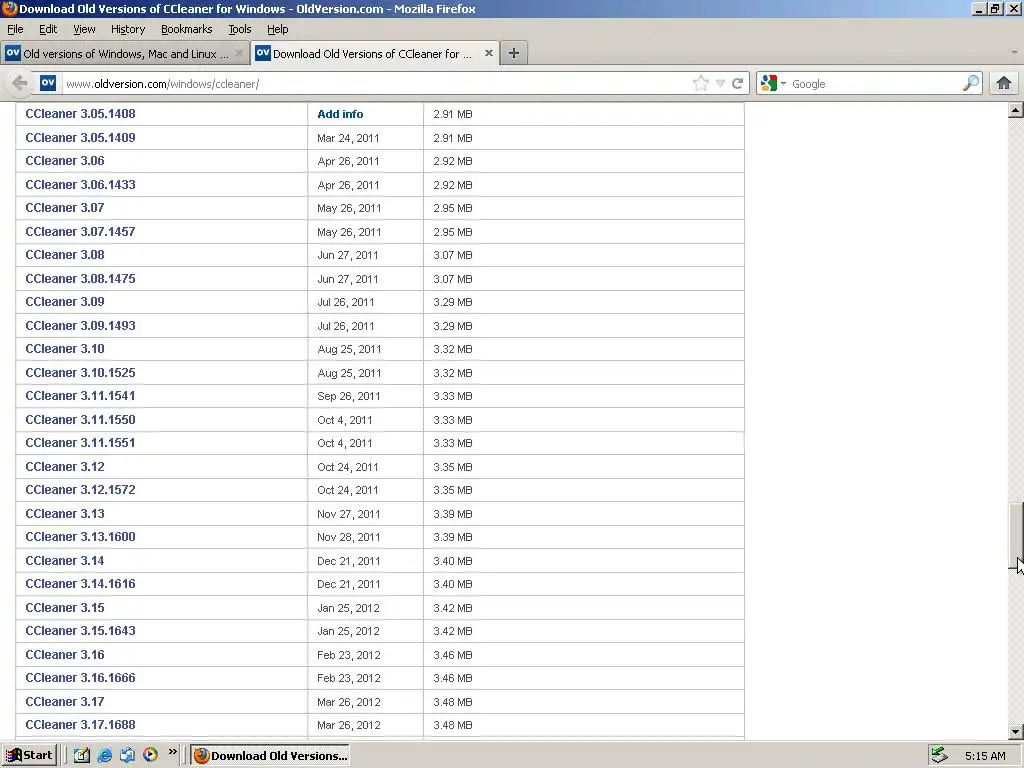This screenshot has width=1024, height=768.
Task: Open the CCleaner 3.12 link
Action: (x=65, y=467)
